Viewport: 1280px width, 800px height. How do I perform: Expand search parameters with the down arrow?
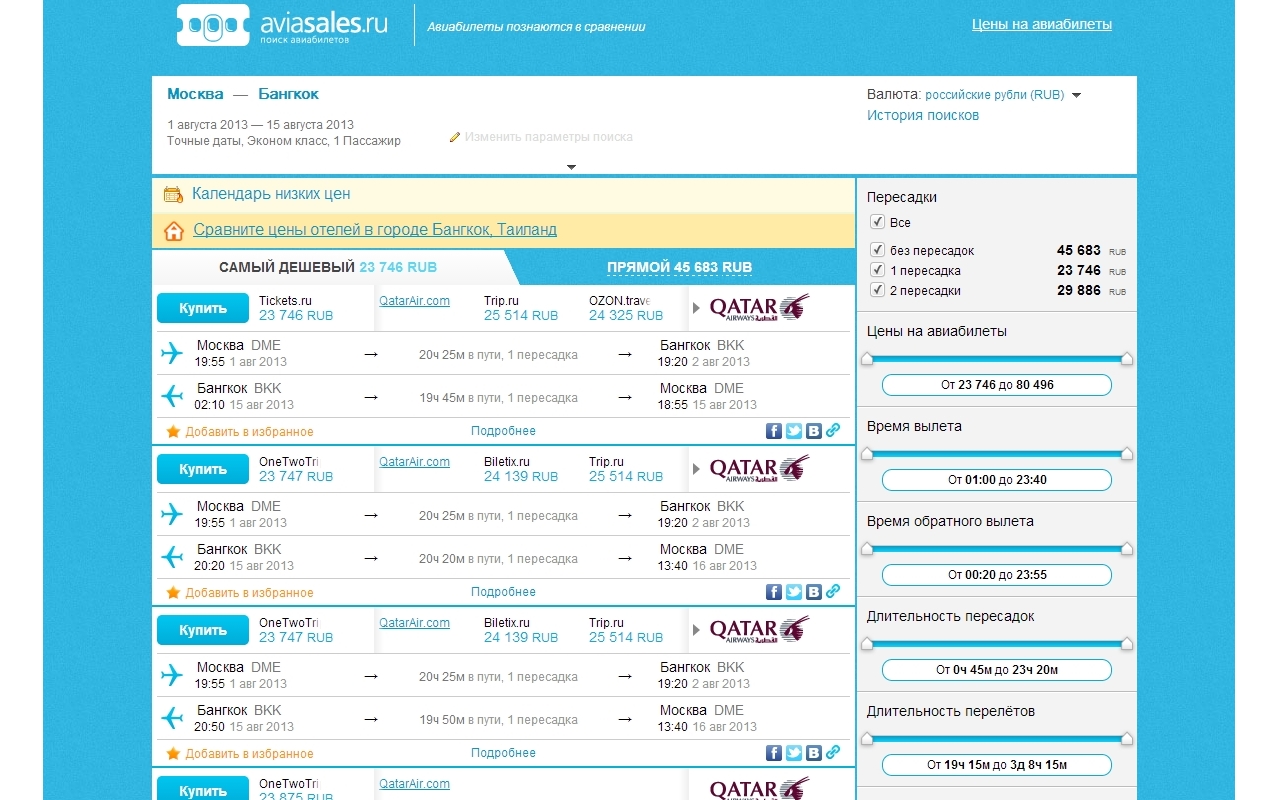pos(571,167)
